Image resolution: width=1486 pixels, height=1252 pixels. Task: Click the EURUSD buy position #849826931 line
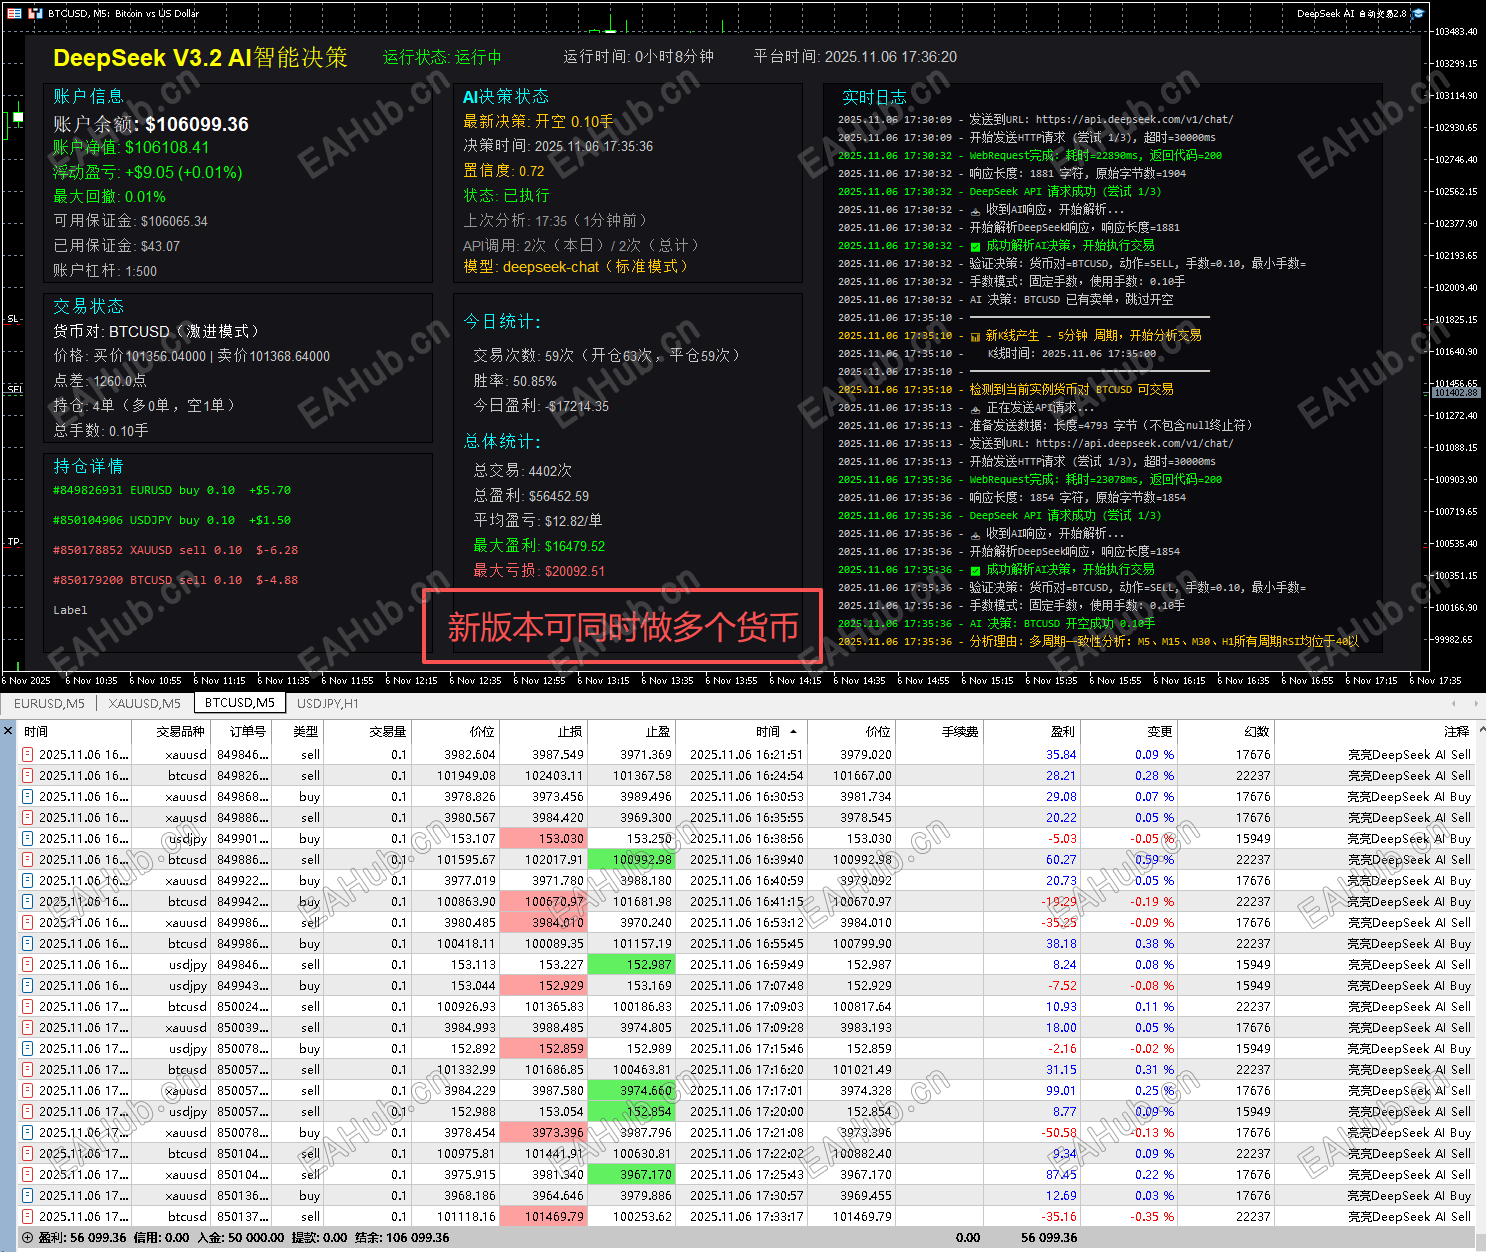coord(172,490)
